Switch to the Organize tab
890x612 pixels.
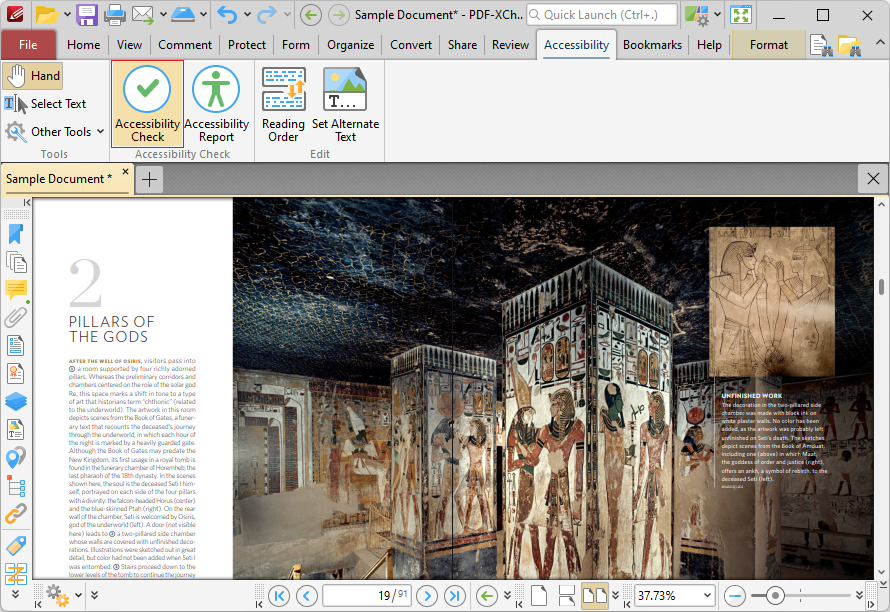350,45
